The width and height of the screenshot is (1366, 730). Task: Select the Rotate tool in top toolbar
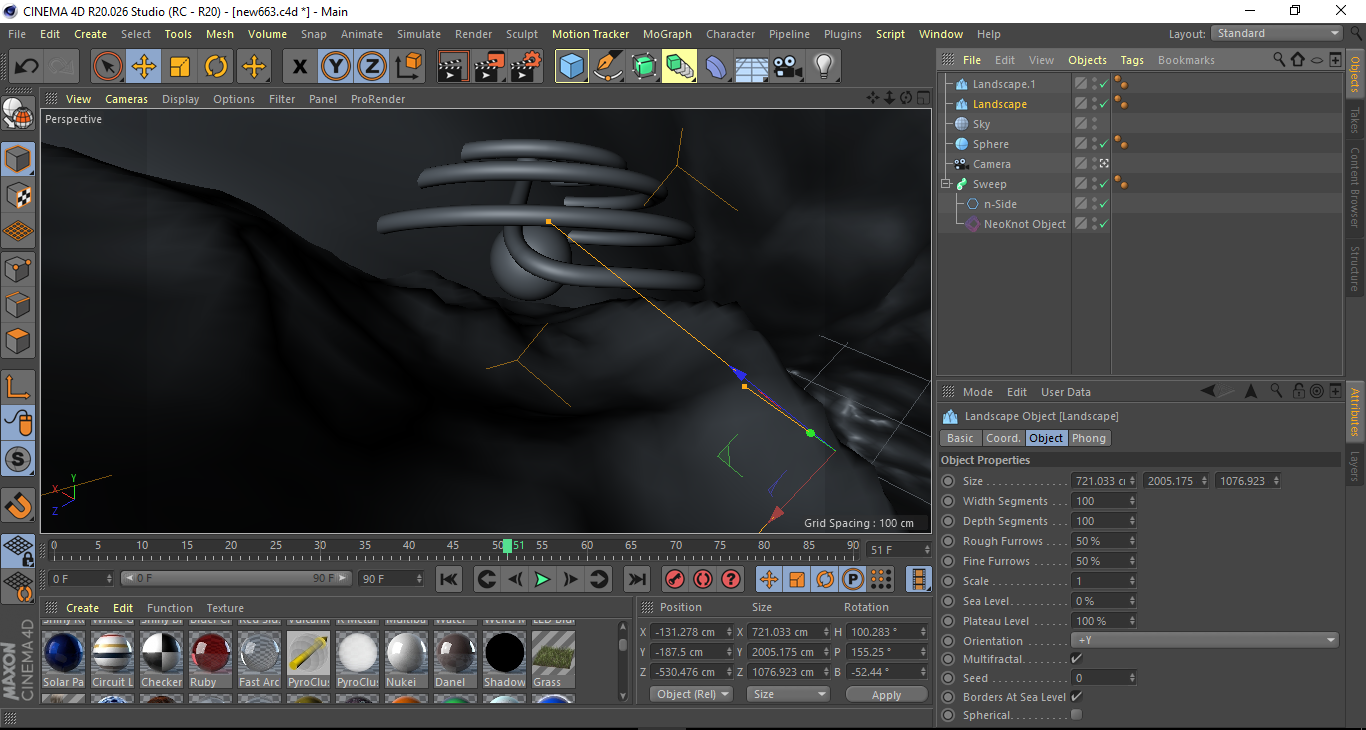(216, 67)
